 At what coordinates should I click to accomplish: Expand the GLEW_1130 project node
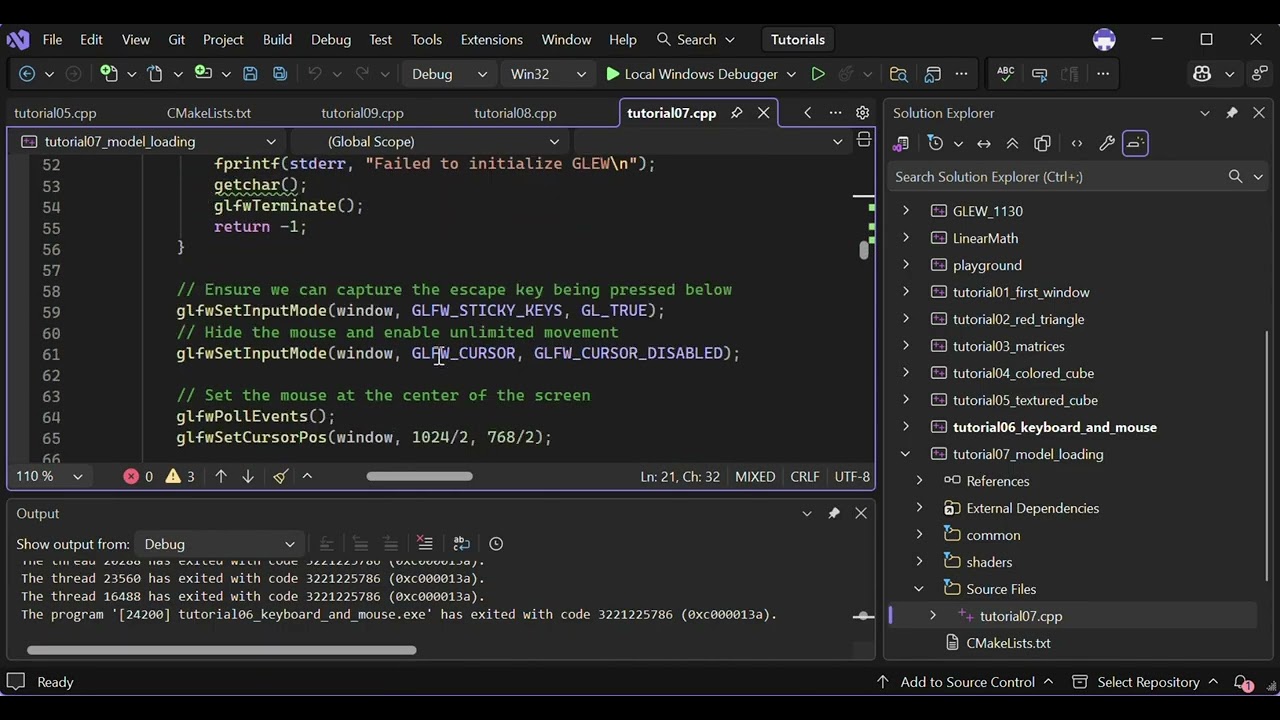click(906, 211)
